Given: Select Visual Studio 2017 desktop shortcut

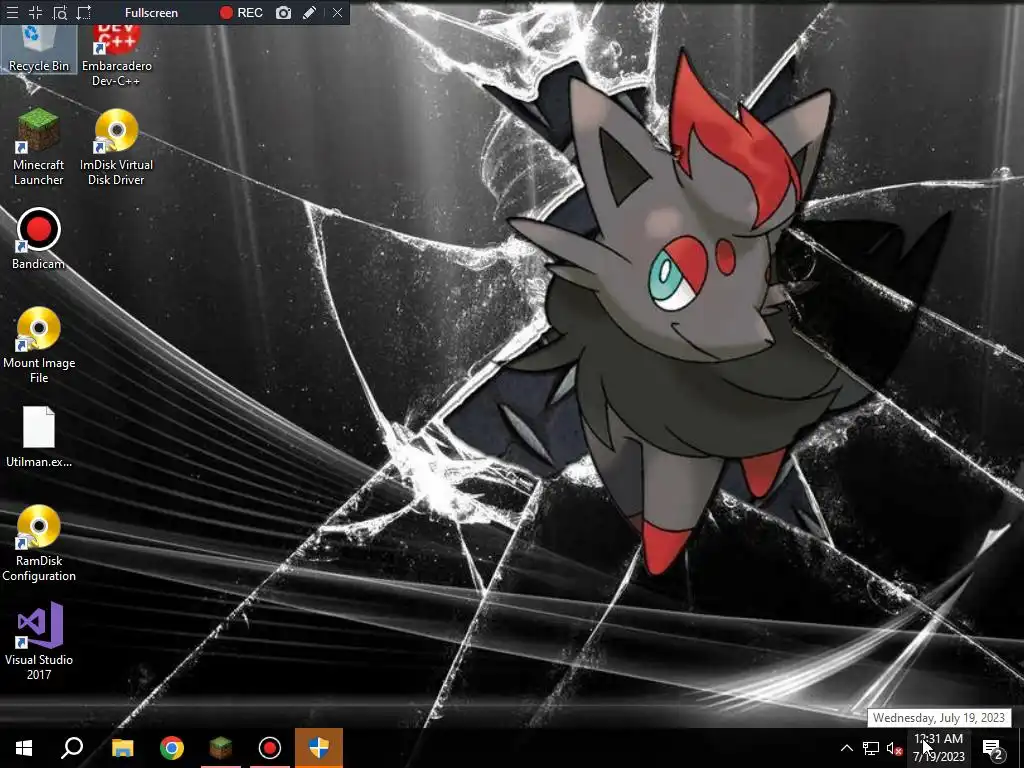Looking at the screenshot, I should pyautogui.click(x=39, y=641).
